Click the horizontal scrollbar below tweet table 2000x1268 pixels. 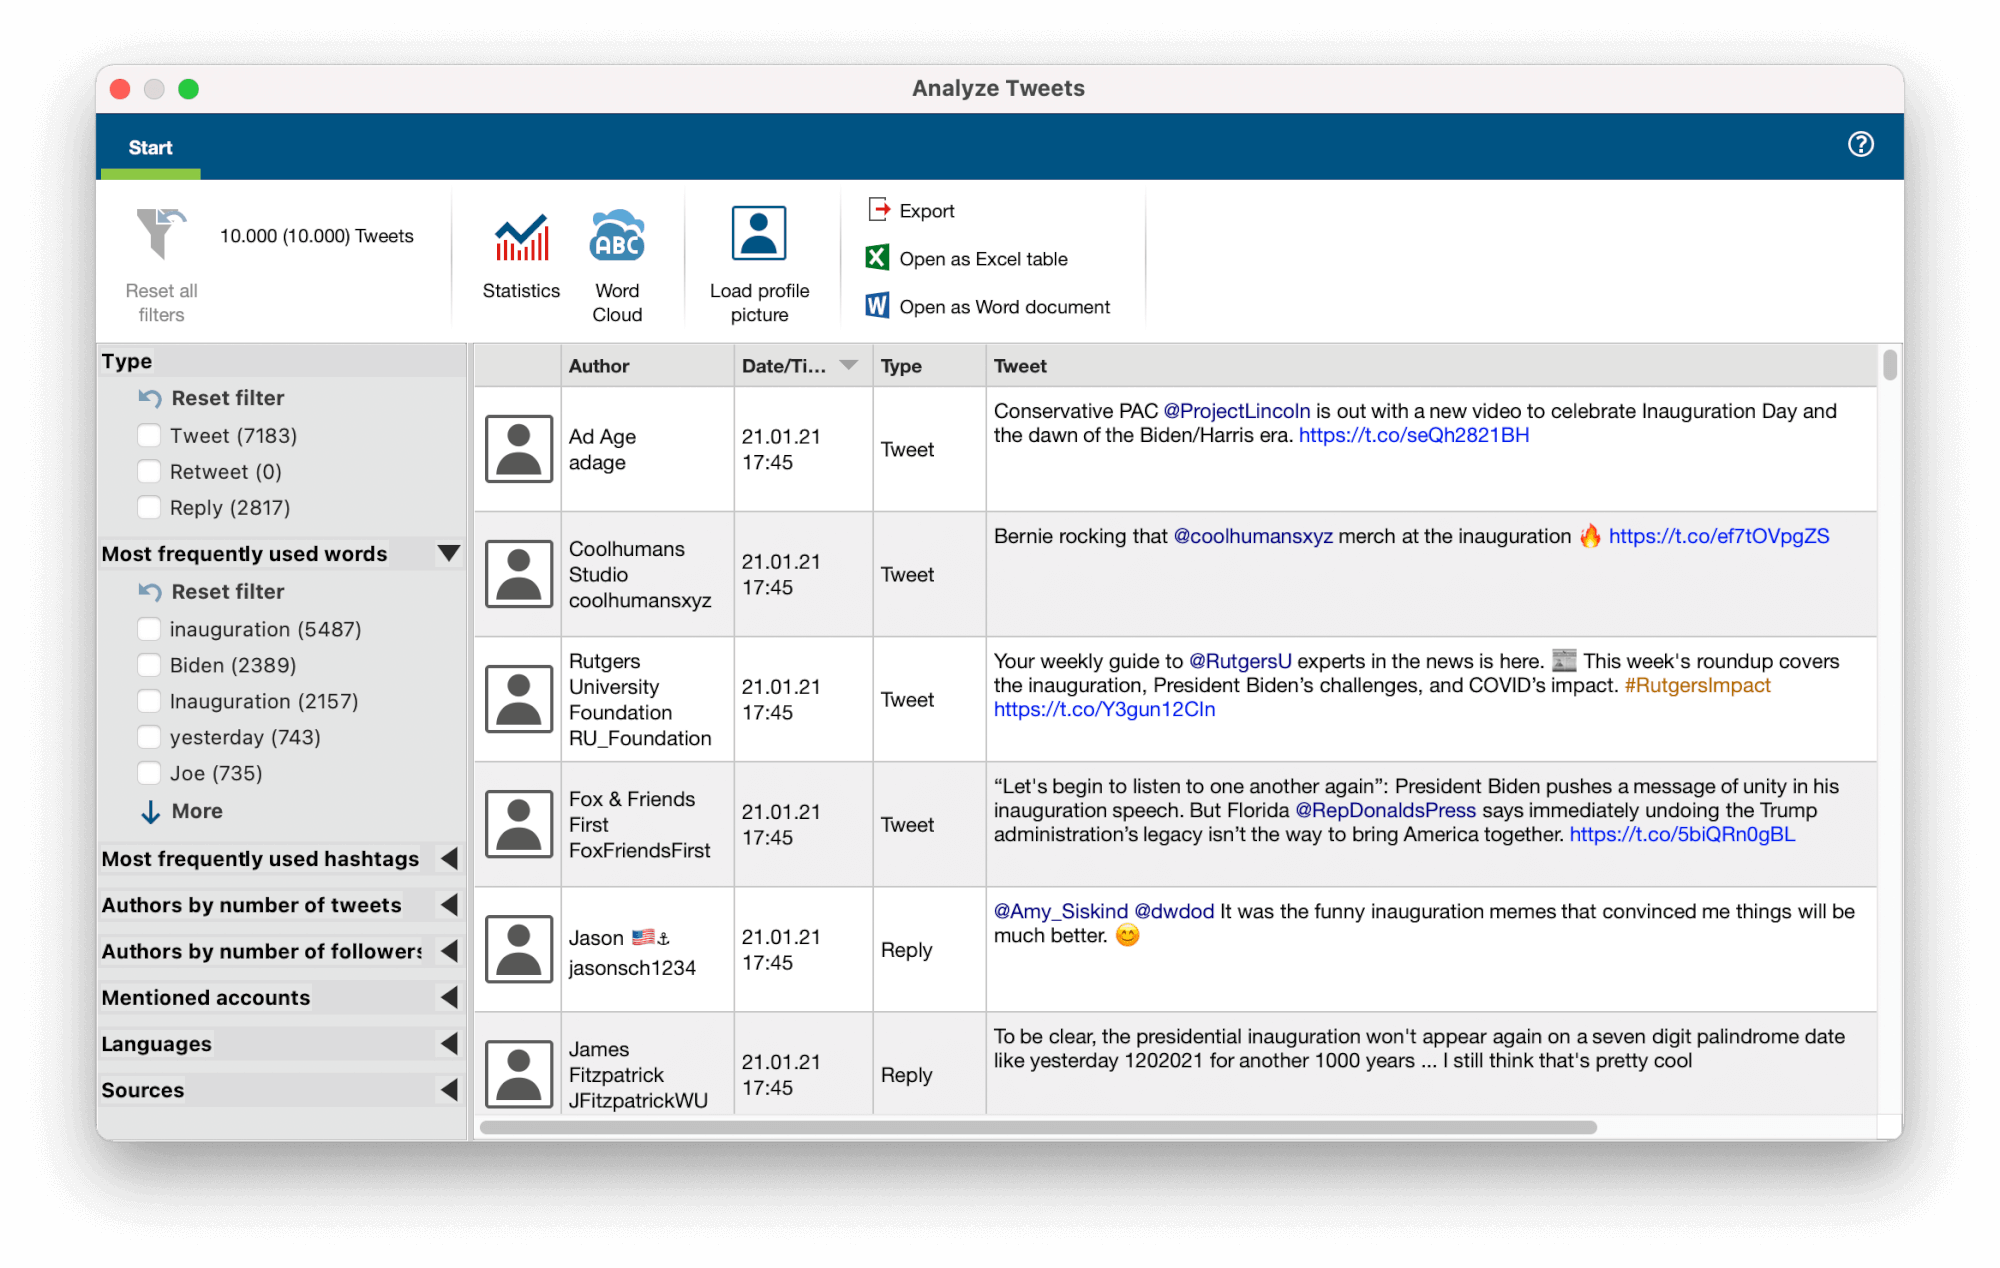click(1038, 1127)
